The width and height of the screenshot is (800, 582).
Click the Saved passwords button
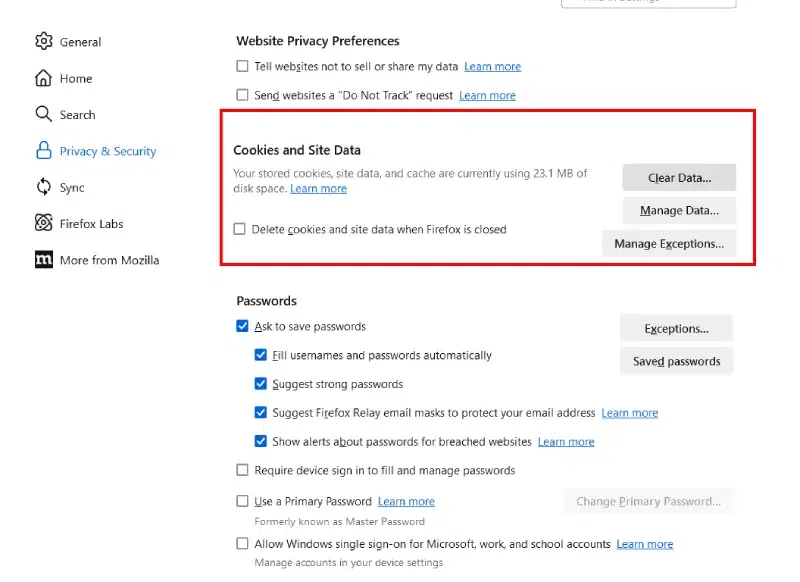point(676,361)
